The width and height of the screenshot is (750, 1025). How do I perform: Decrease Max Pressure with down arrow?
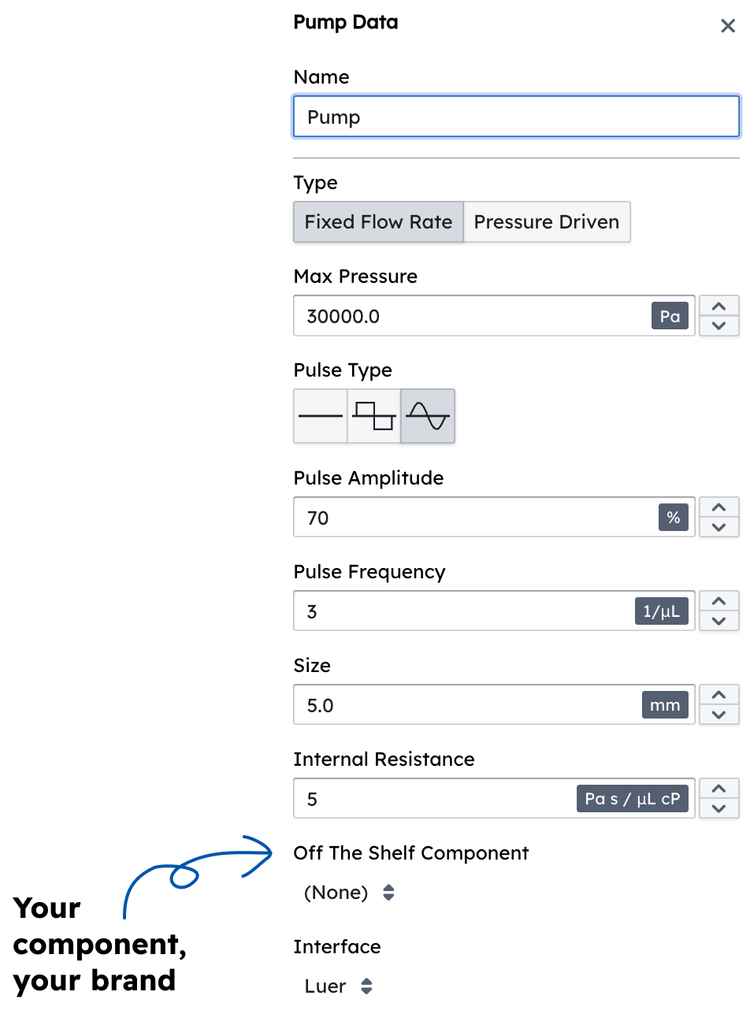[x=718, y=326]
